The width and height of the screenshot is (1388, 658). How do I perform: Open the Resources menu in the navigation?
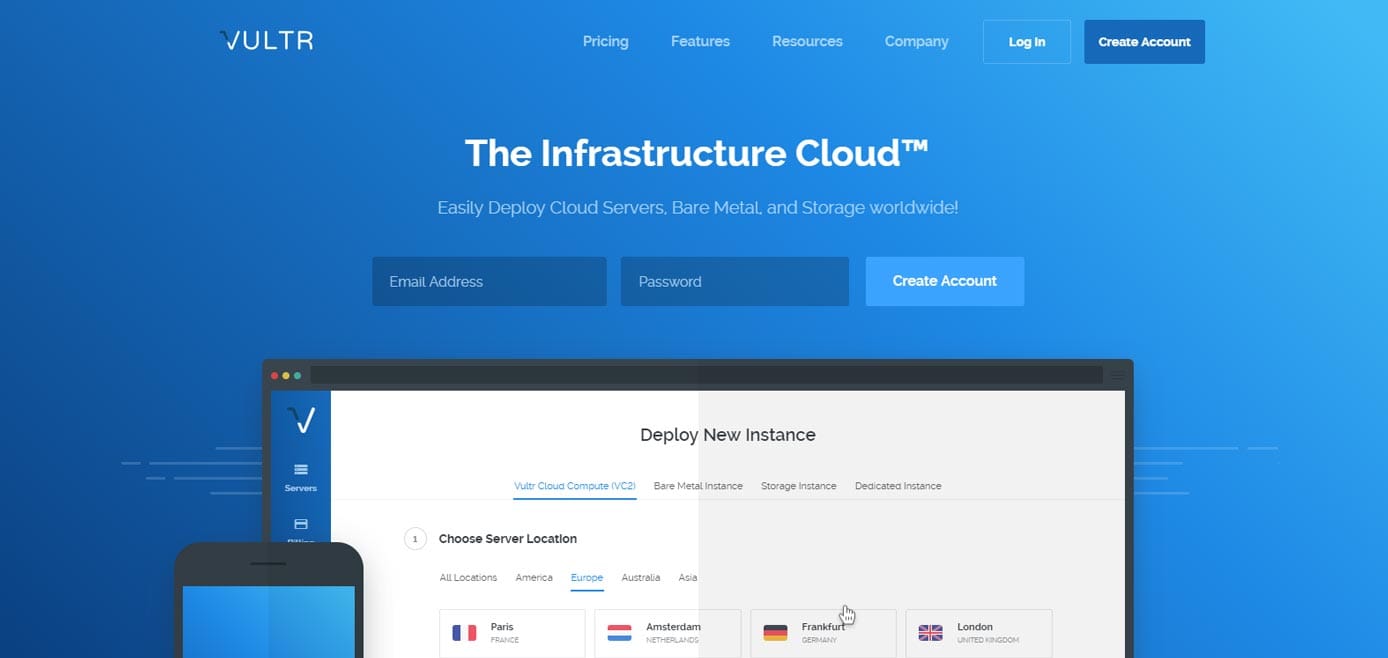806,41
